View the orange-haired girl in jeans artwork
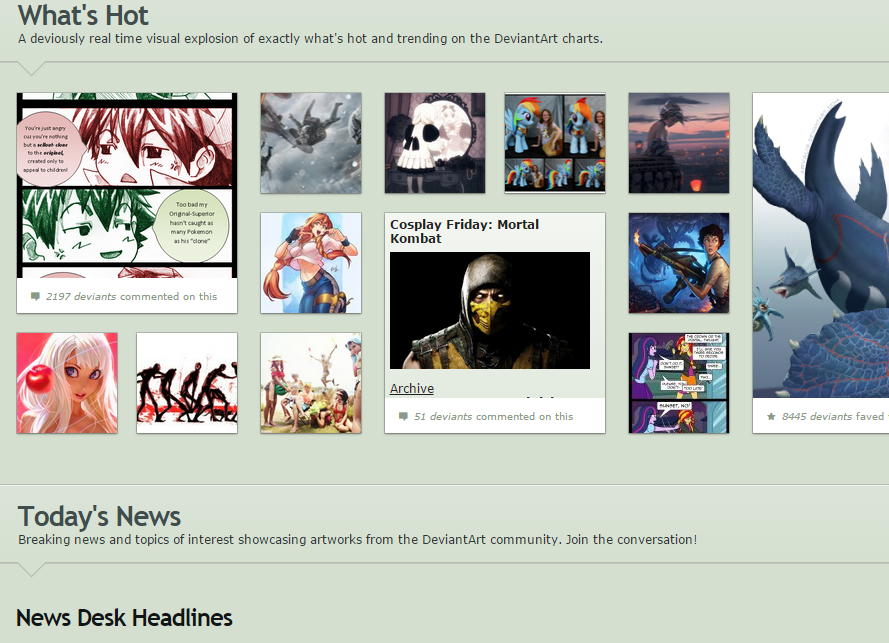 point(311,263)
